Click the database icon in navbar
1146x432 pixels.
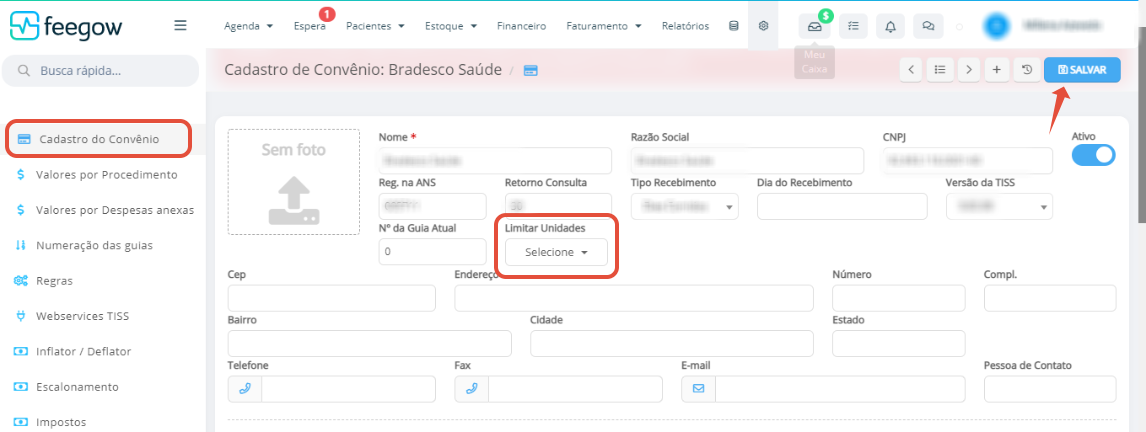pos(734,26)
